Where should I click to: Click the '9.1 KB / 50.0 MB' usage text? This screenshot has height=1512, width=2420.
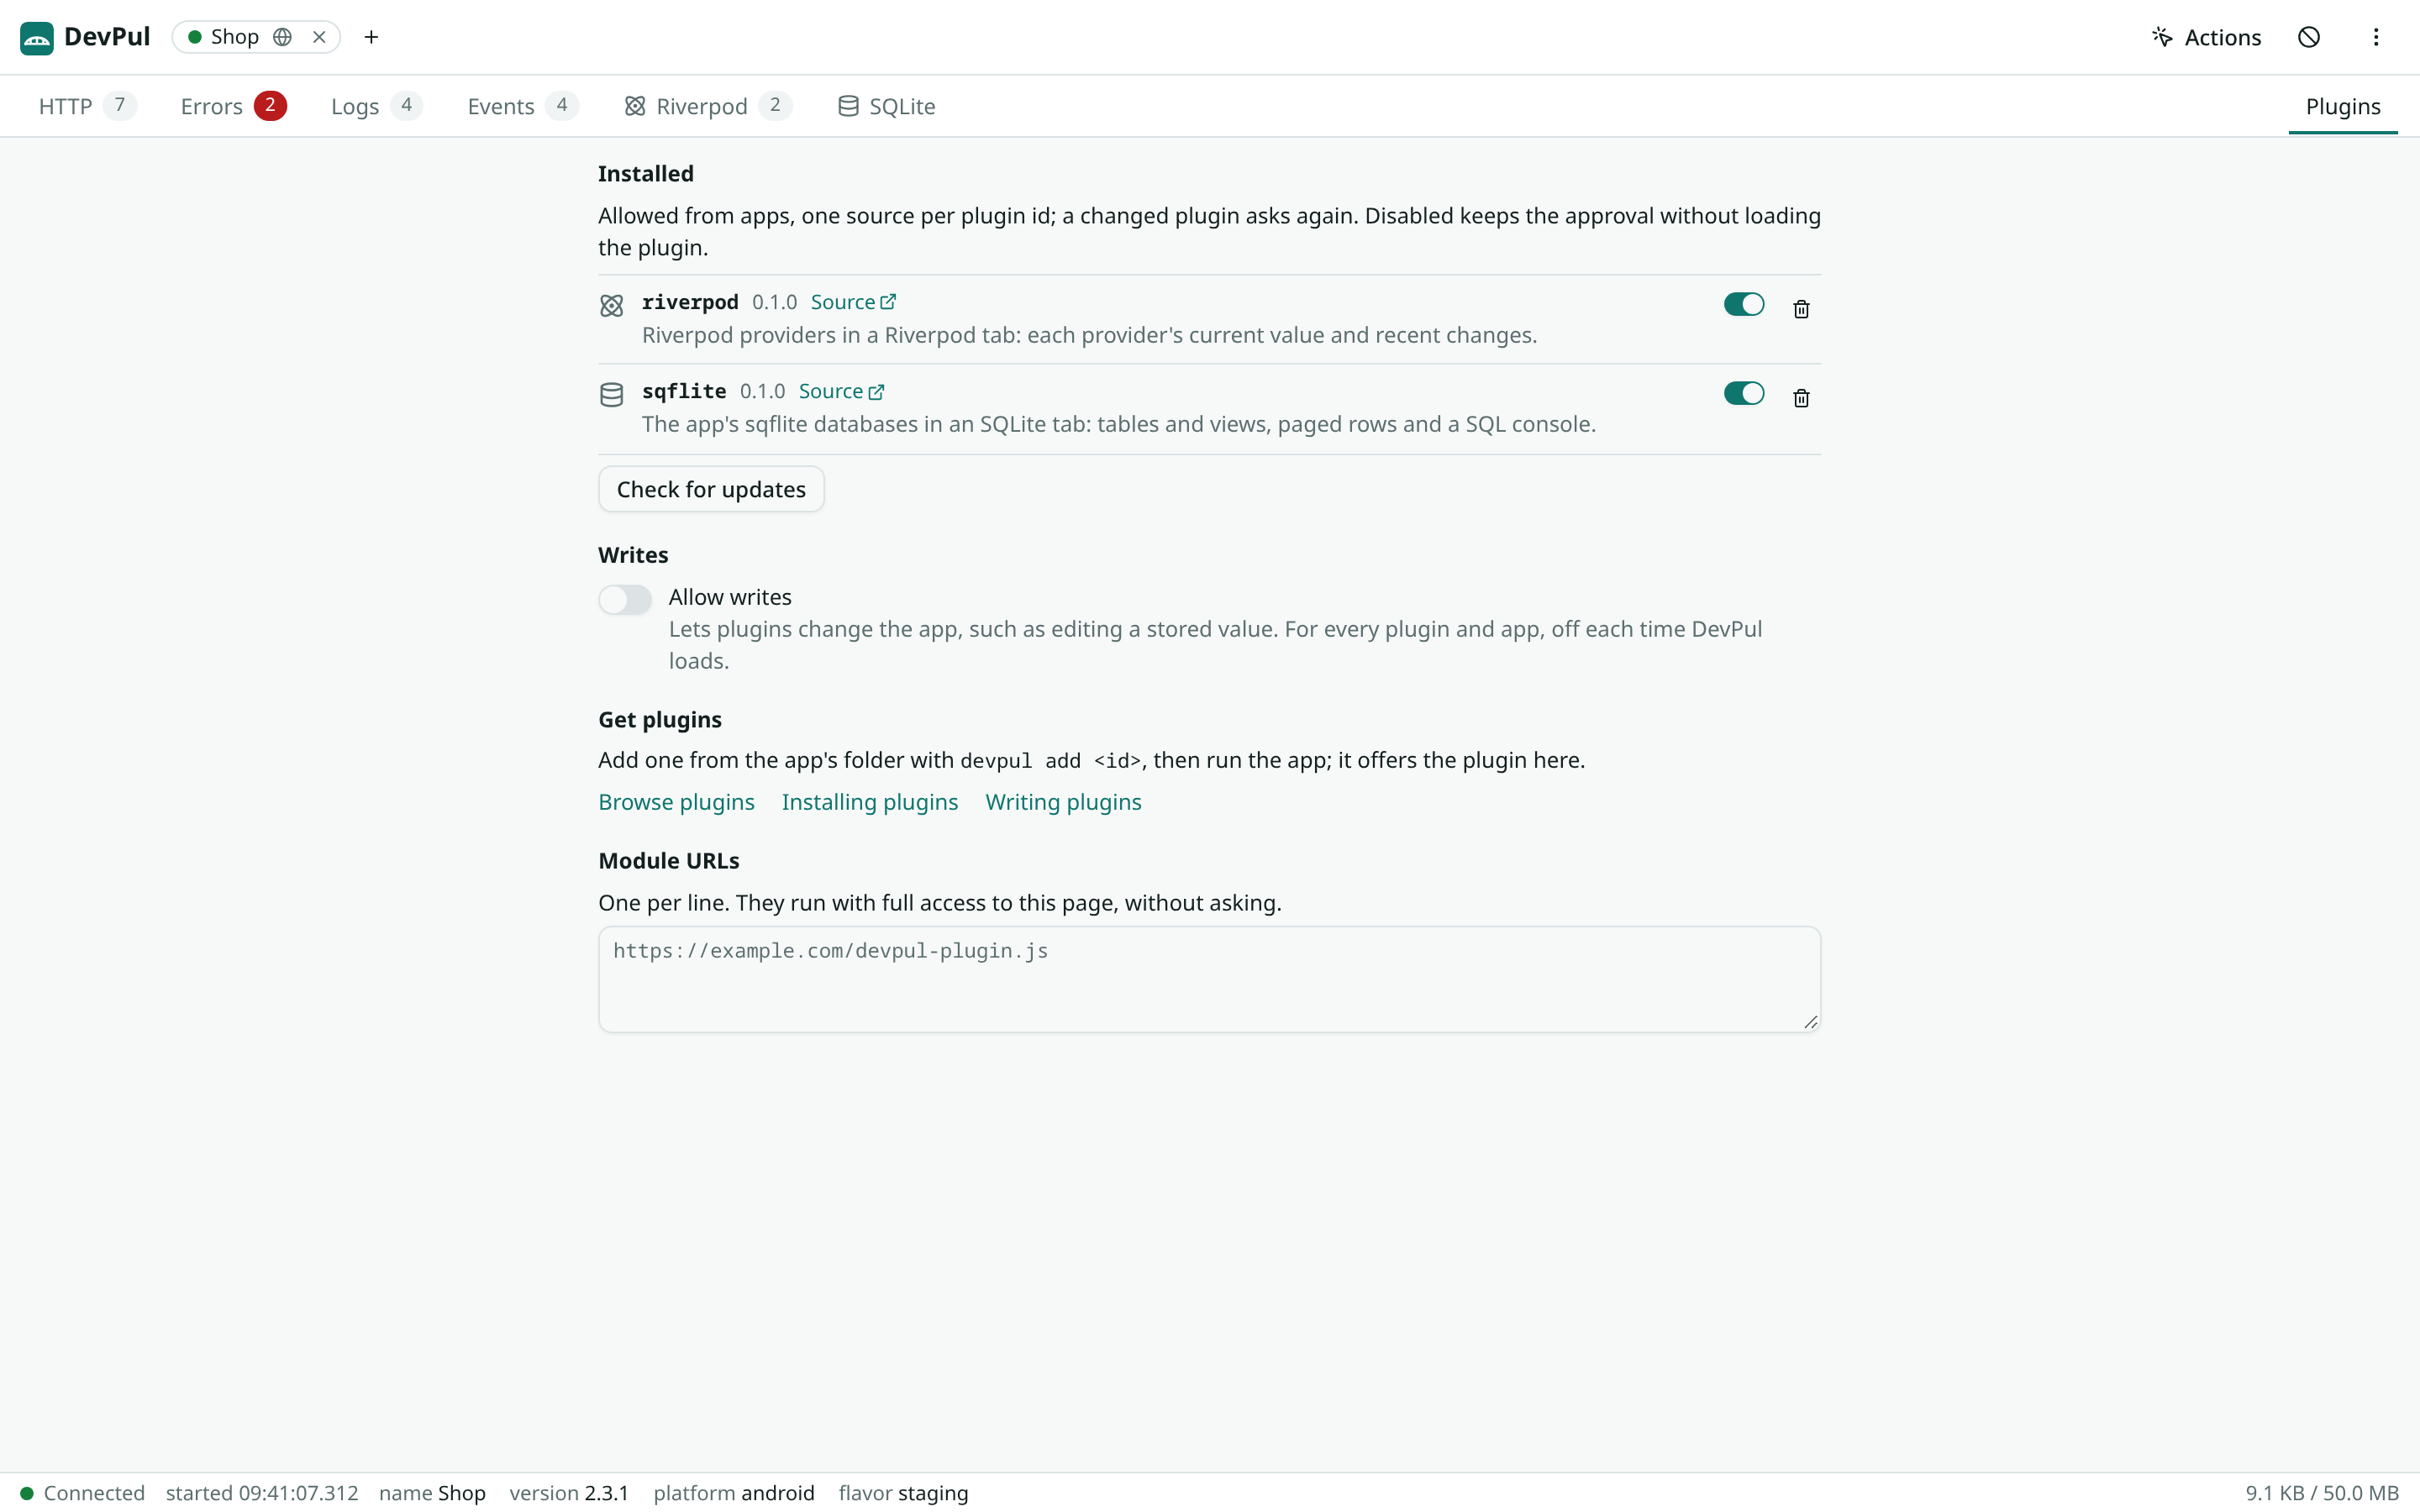(2321, 1493)
